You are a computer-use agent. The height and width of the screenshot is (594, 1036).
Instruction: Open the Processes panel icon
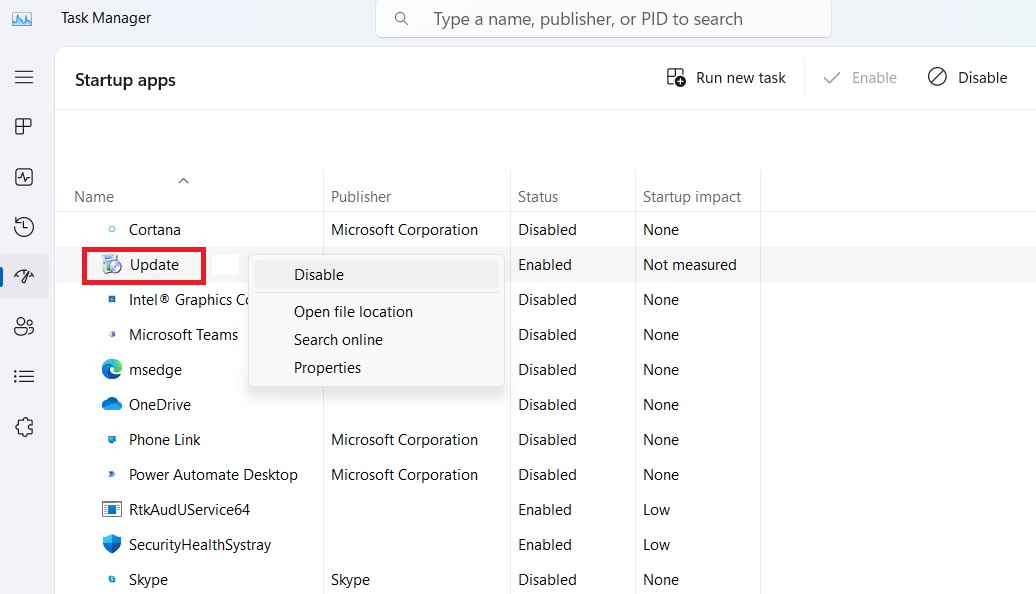25,126
